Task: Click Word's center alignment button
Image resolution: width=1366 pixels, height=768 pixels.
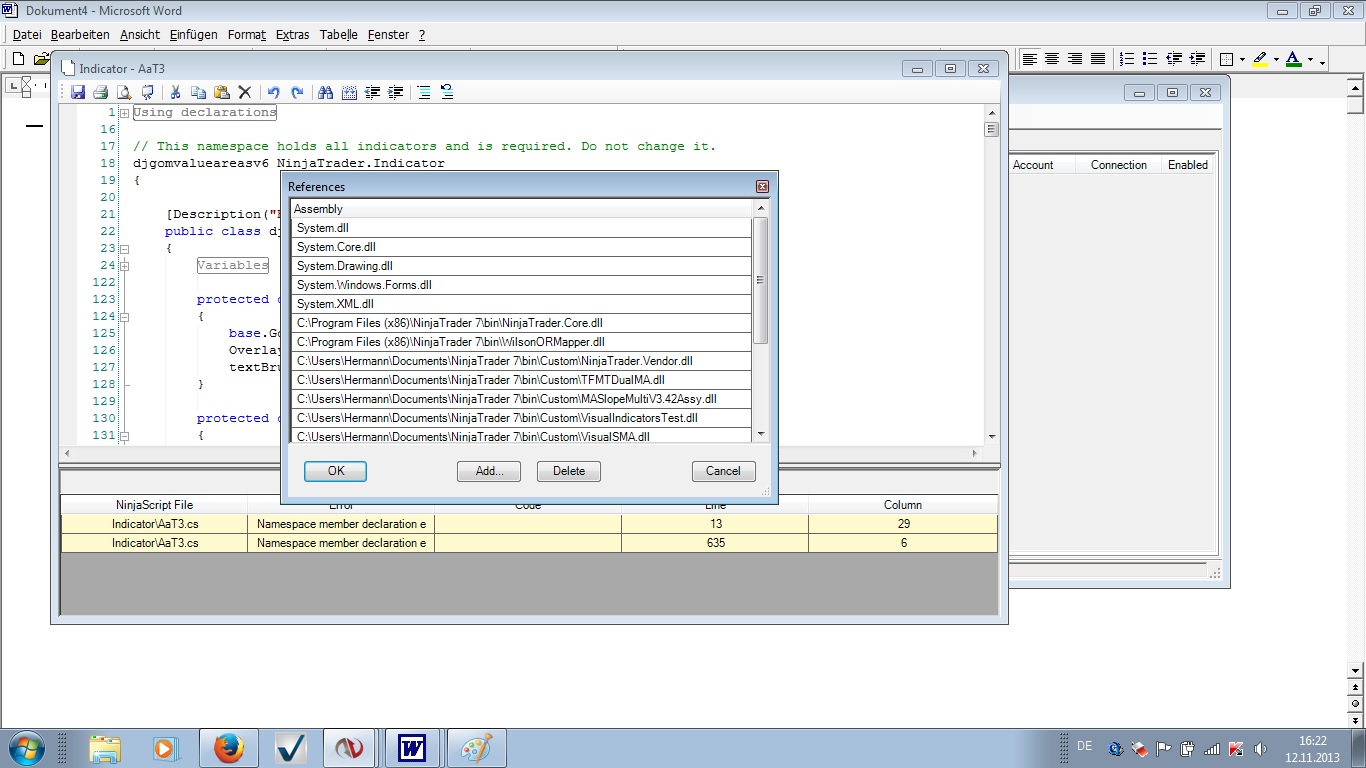Action: [1052, 59]
